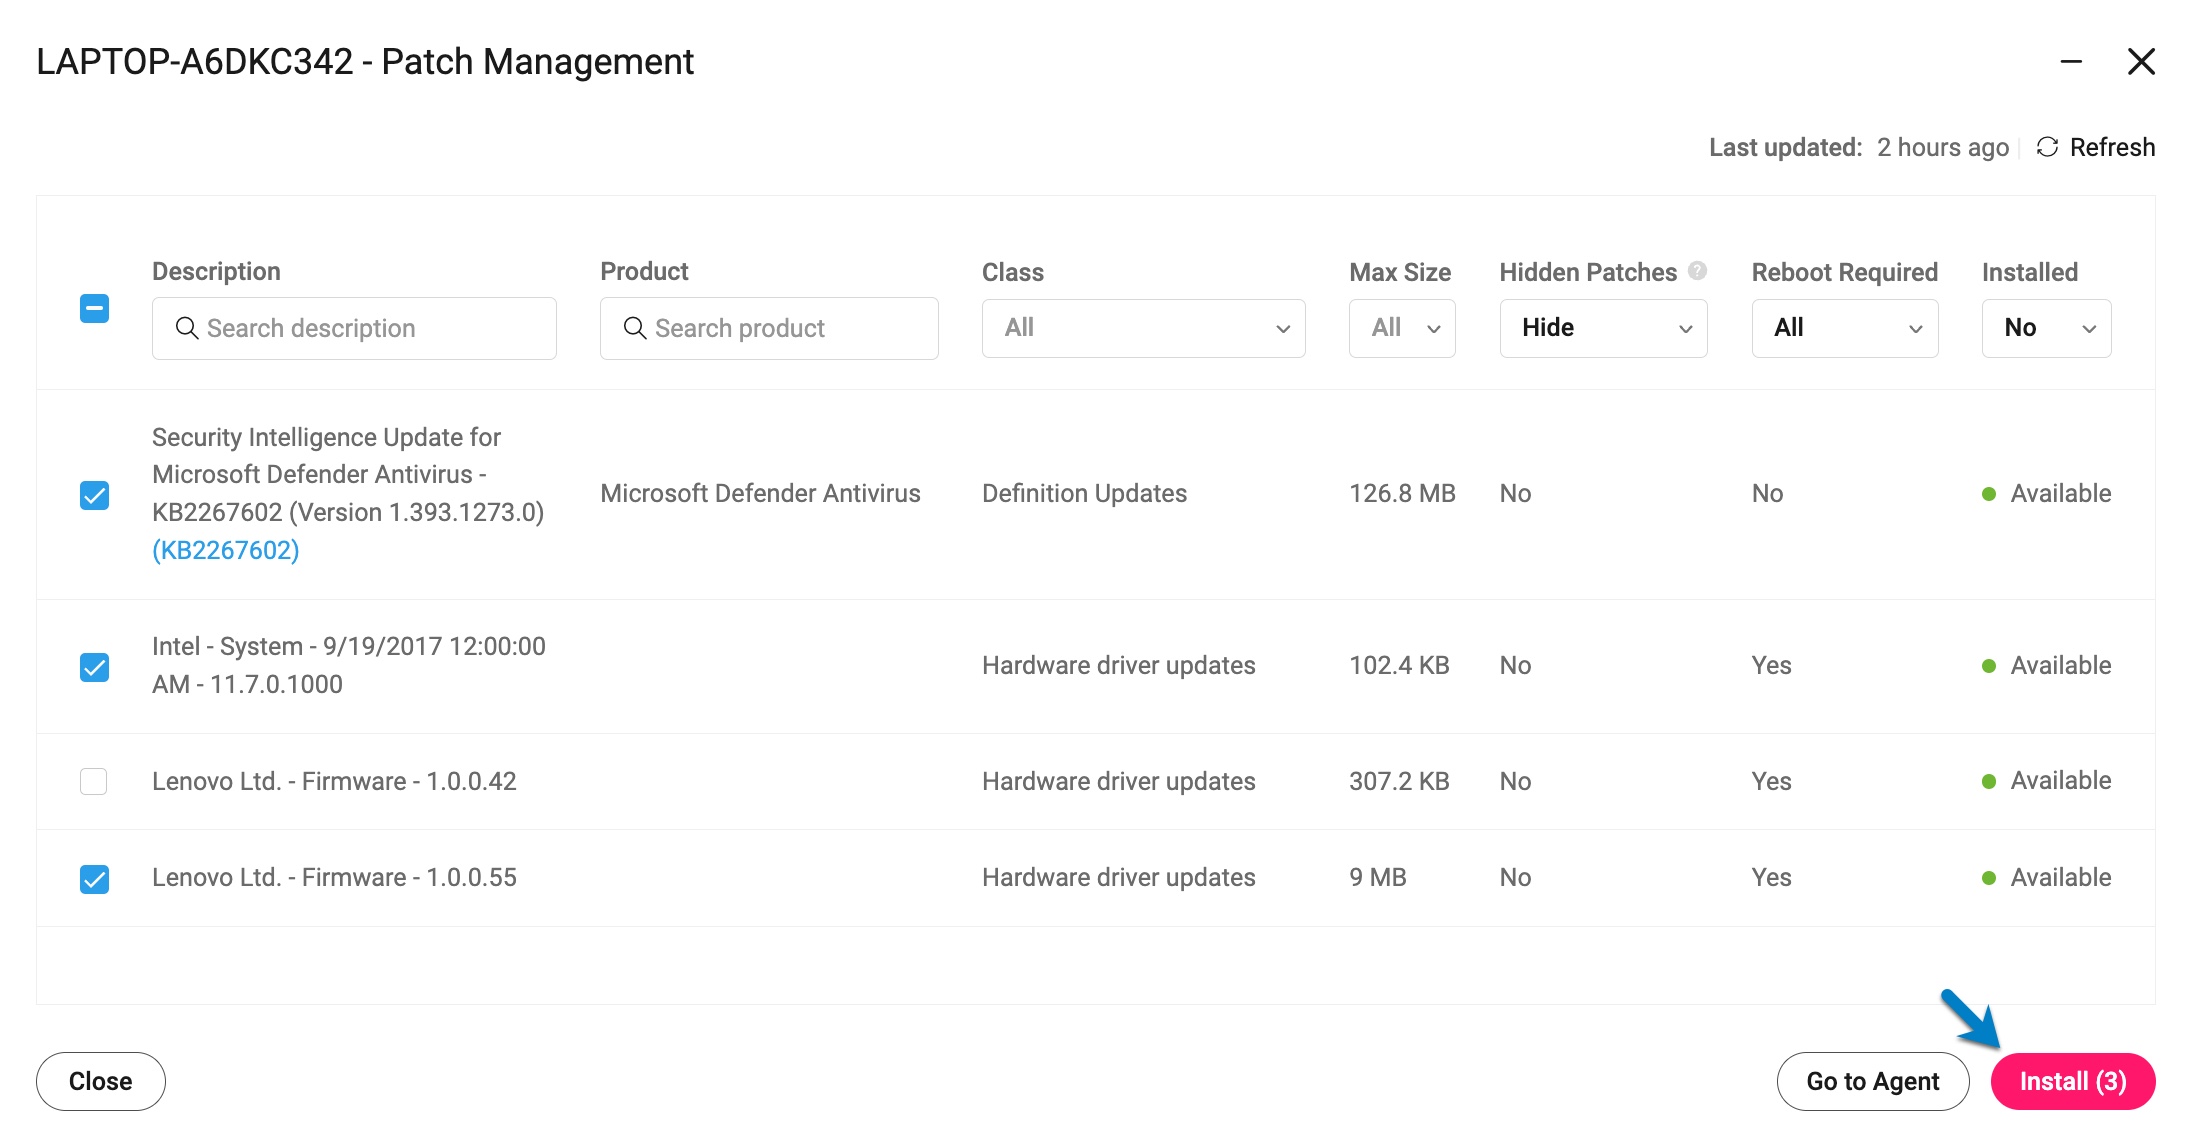The image size is (2192, 1138).
Task: Uncheck the Lenovo Firmware 1.0.0.55 checkbox
Action: tap(94, 879)
